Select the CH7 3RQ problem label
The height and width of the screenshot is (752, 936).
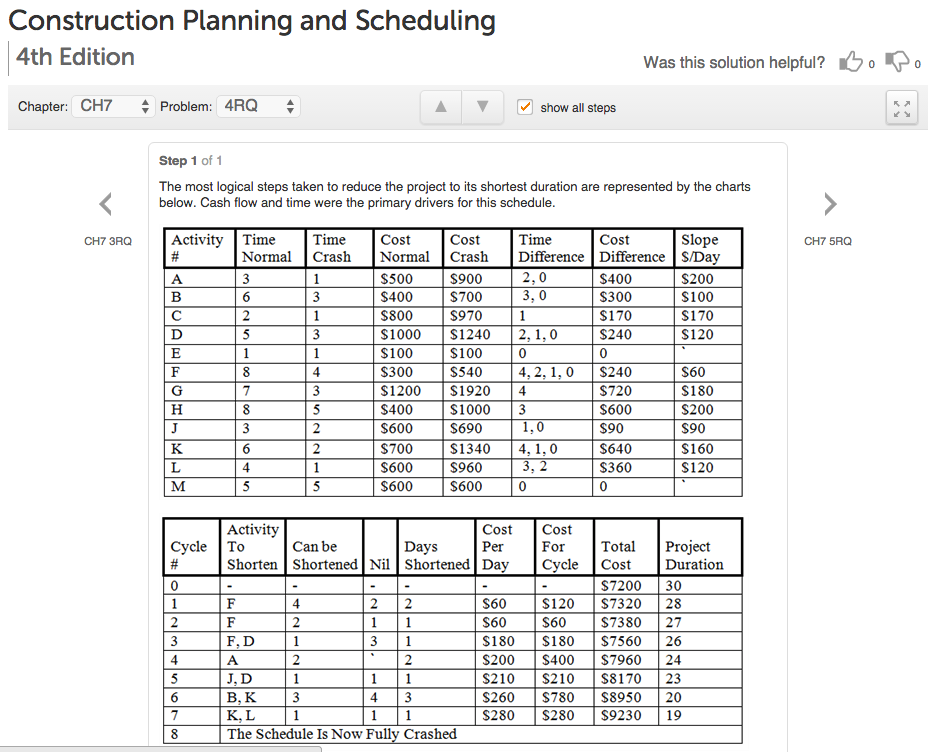(x=108, y=241)
